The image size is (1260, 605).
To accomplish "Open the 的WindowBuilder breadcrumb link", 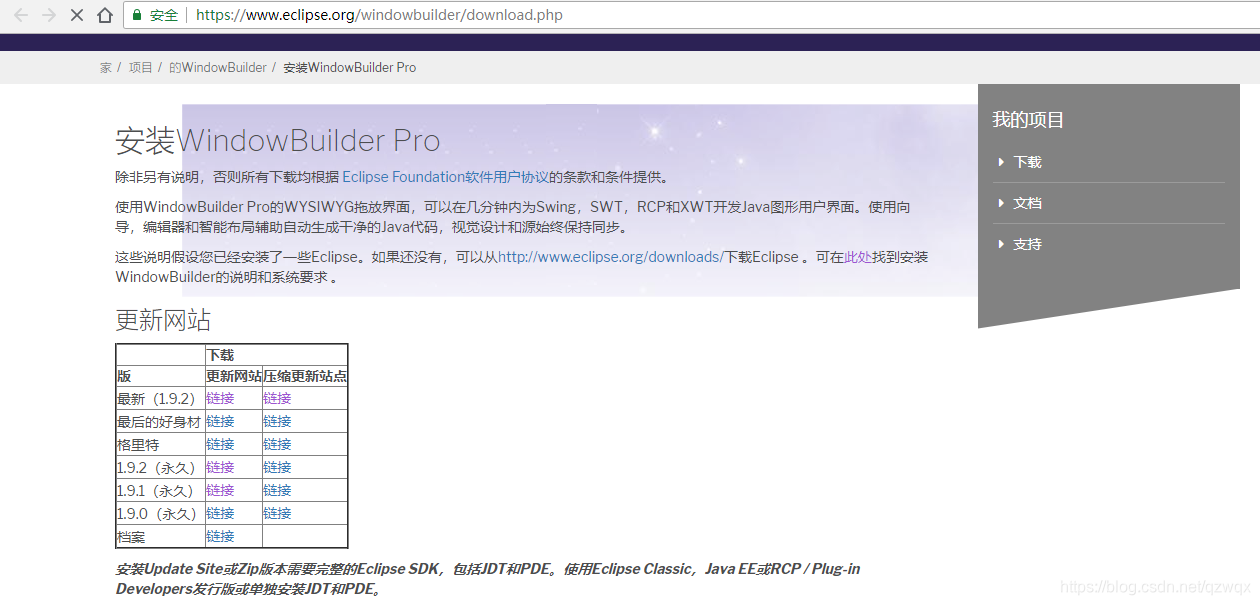I will (x=218, y=68).
